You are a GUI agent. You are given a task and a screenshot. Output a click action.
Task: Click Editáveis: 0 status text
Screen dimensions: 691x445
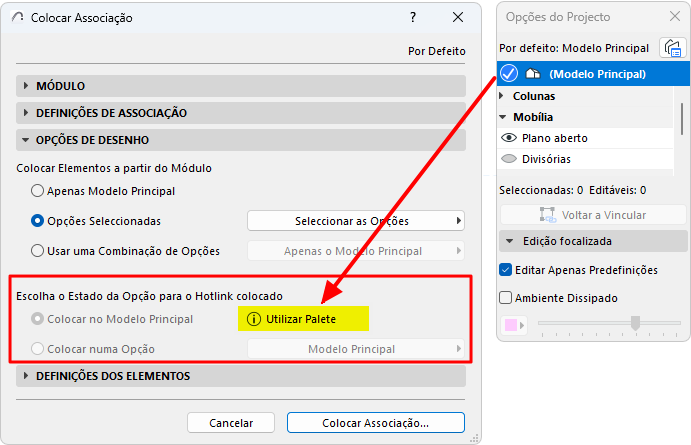coord(617,190)
